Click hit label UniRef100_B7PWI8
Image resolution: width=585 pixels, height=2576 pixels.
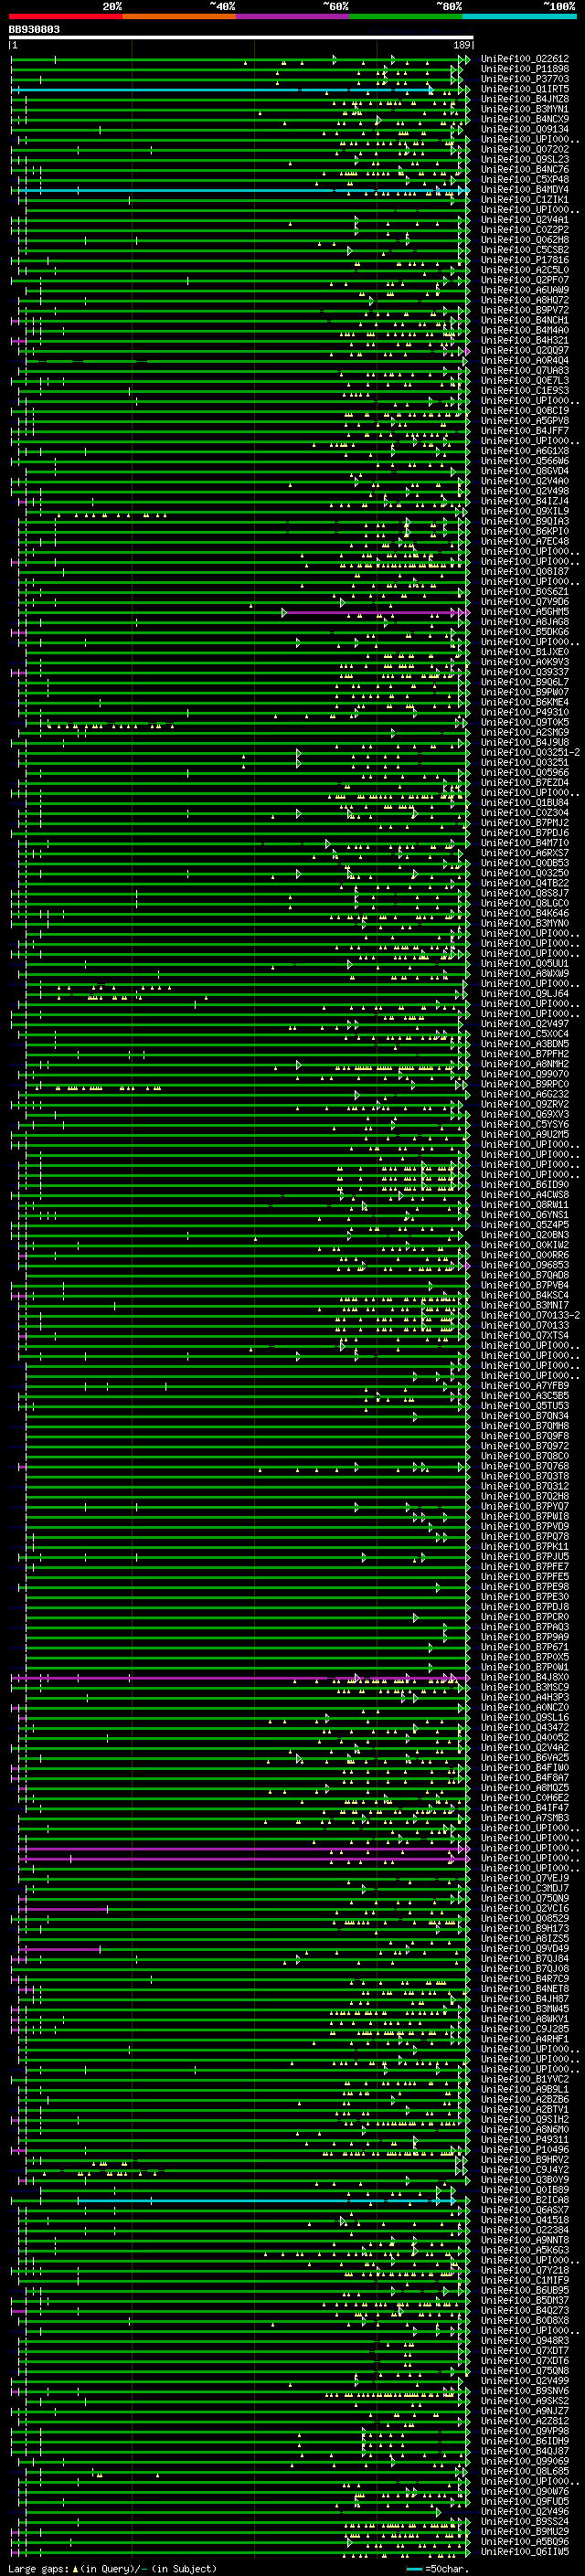pyautogui.click(x=525, y=1516)
